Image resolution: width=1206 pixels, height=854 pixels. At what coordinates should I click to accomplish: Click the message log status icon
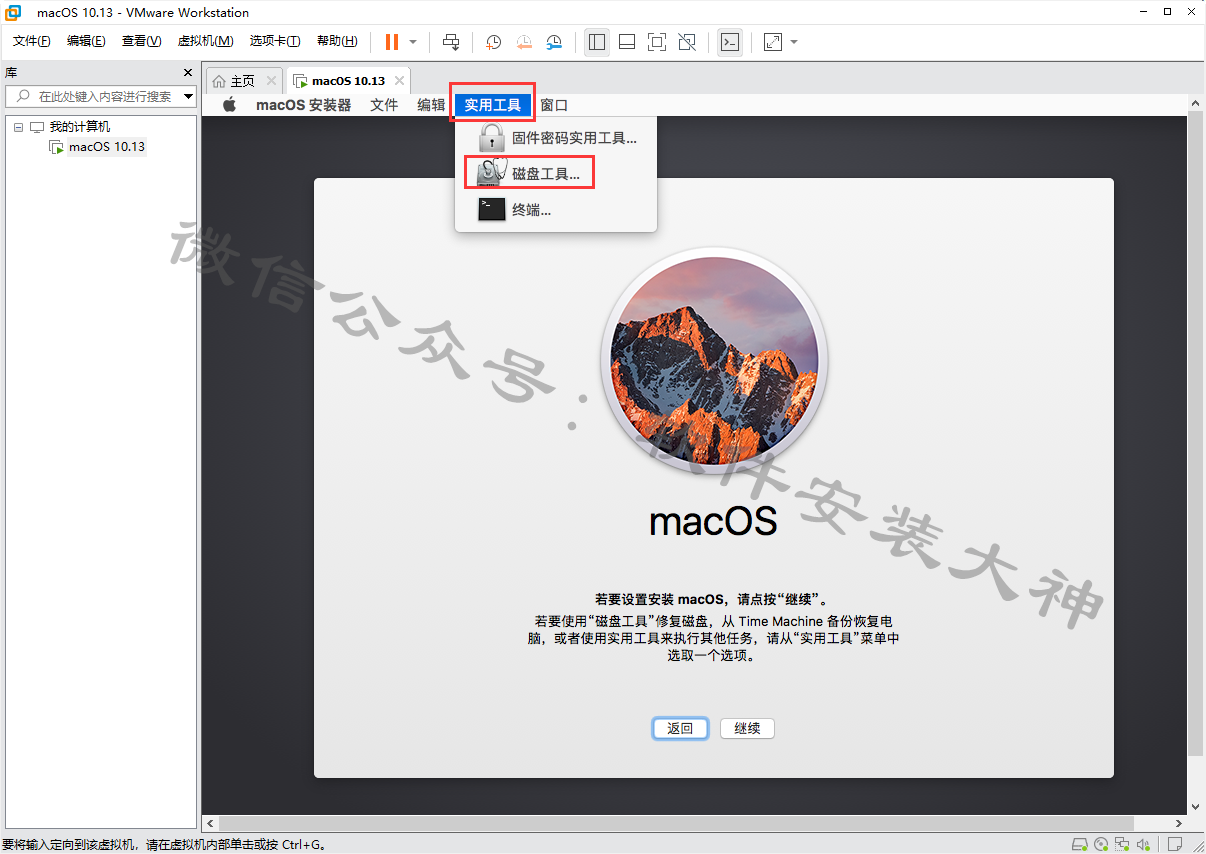click(1176, 845)
